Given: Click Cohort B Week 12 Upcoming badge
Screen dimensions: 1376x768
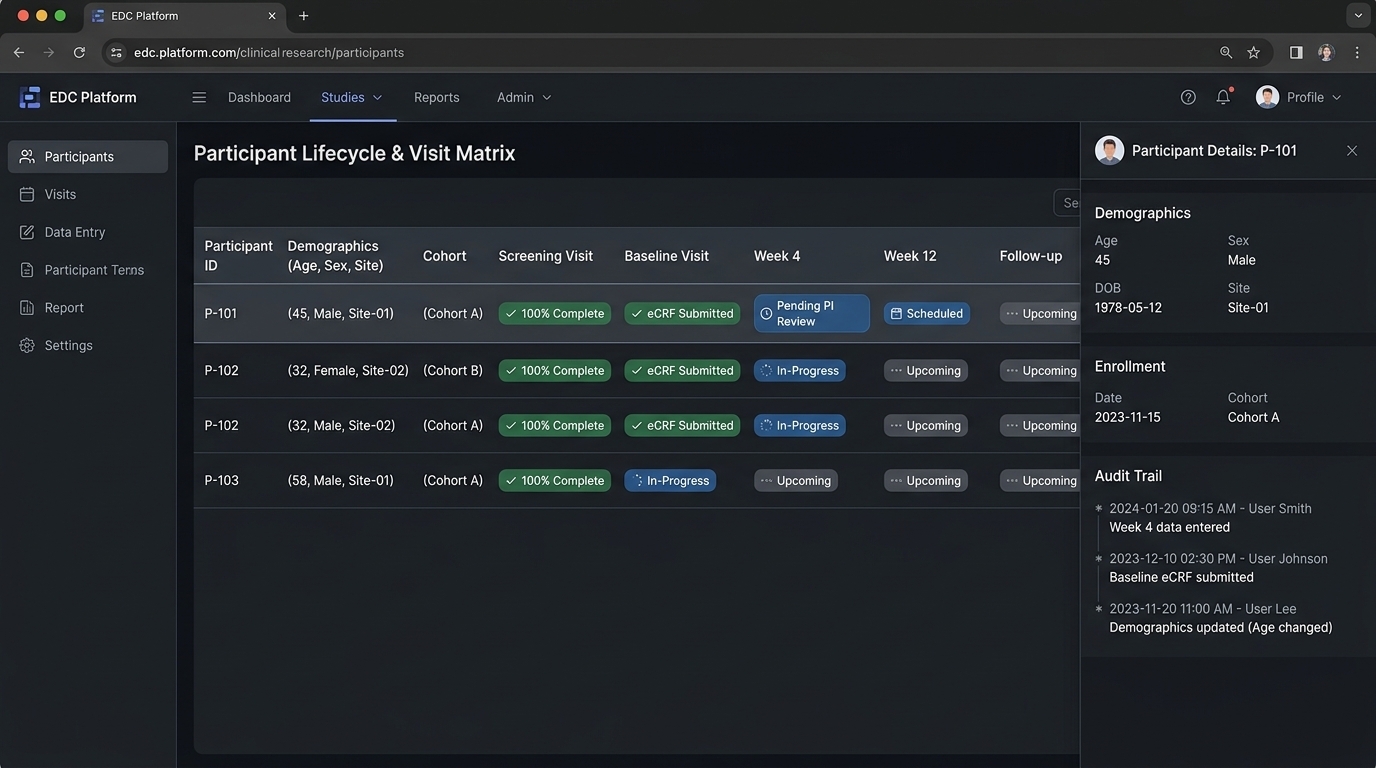Looking at the screenshot, I should pyautogui.click(x=925, y=370).
